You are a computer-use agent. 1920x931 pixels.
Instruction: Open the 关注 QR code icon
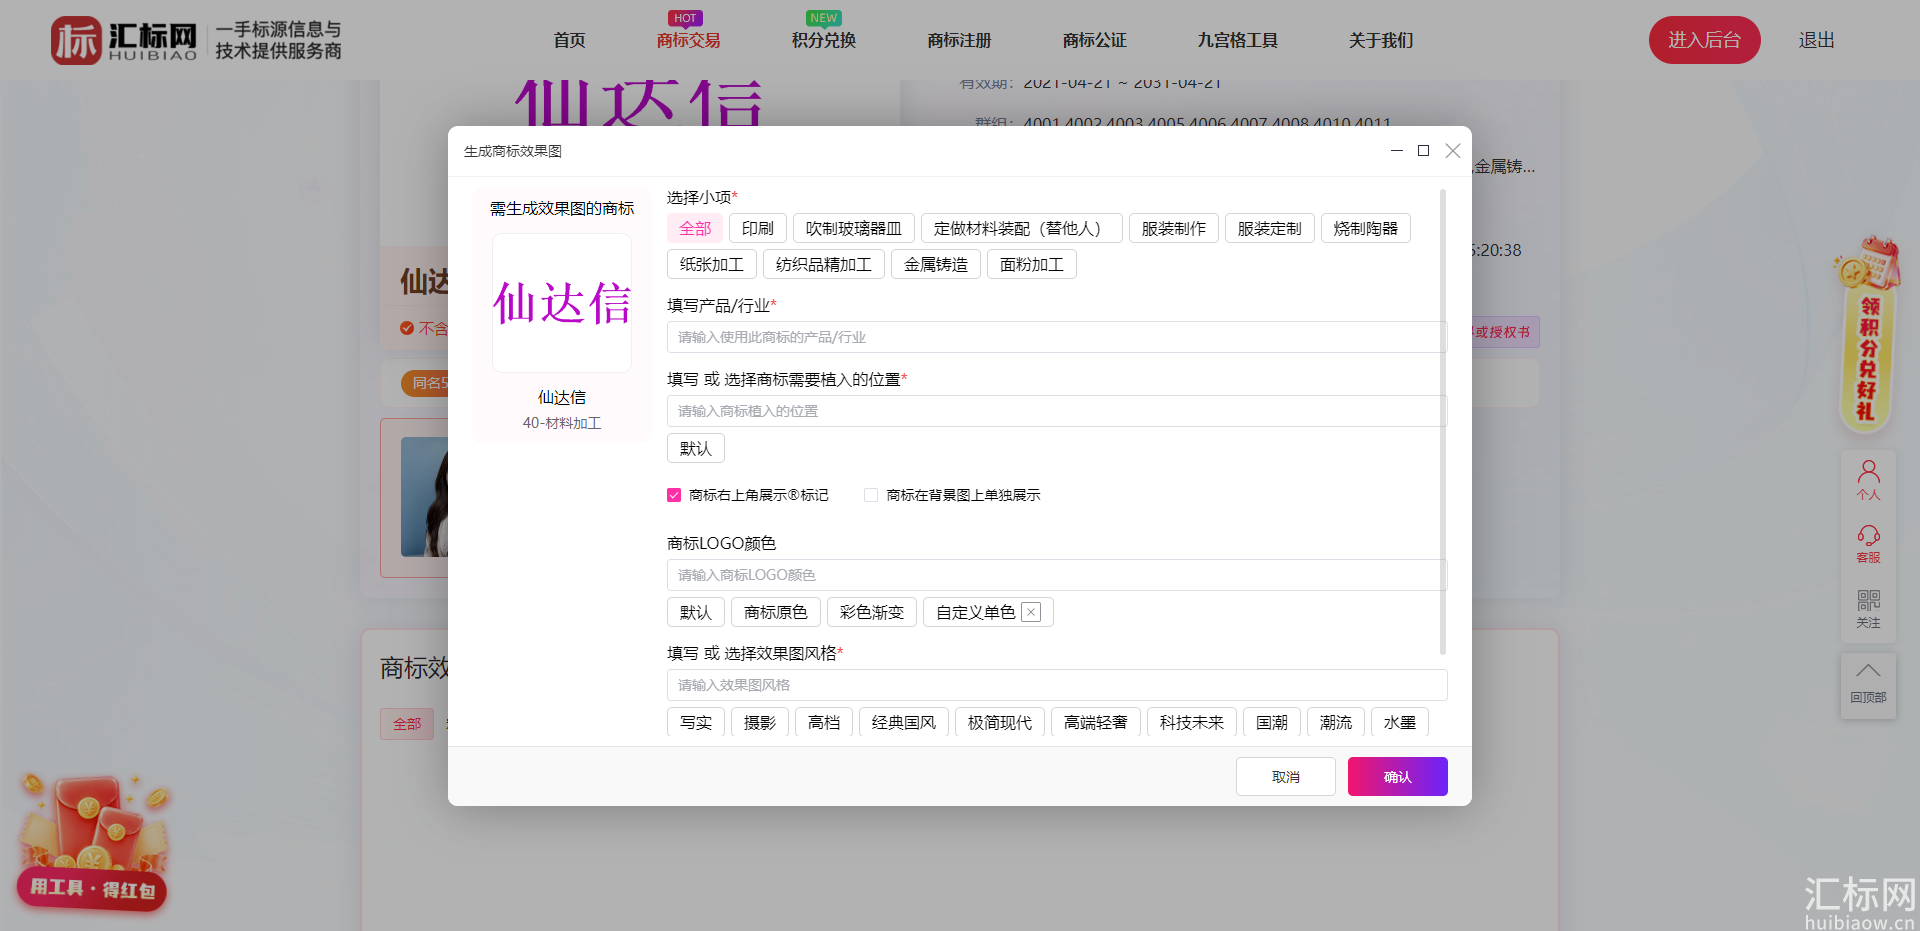click(1868, 608)
